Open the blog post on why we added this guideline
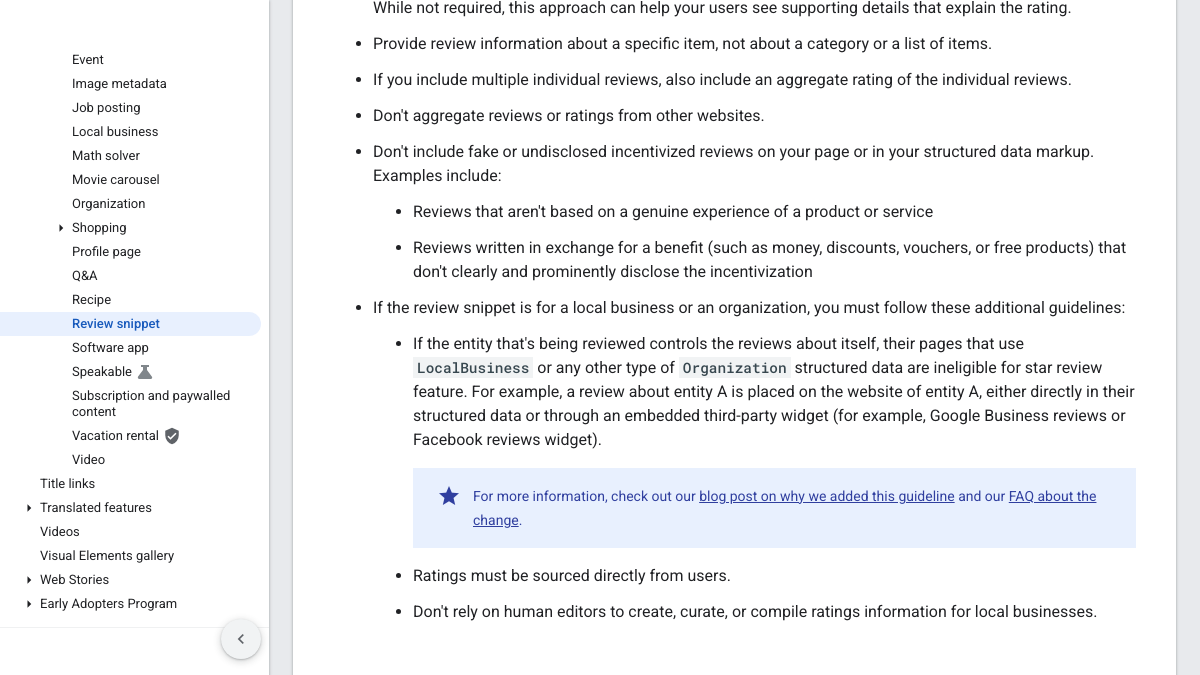The width and height of the screenshot is (1200, 675). [x=826, y=496]
